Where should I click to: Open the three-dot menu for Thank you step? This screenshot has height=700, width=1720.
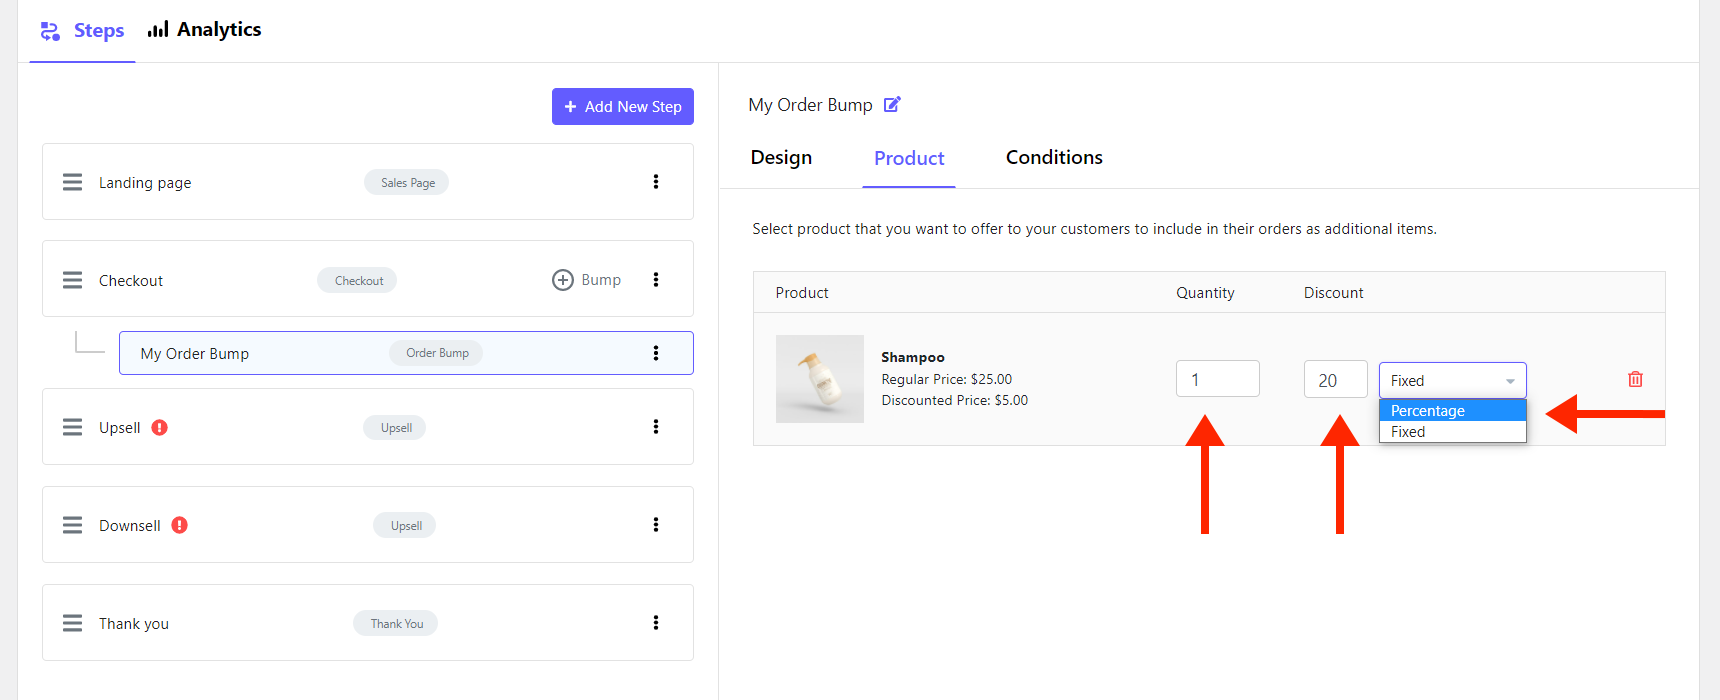pyautogui.click(x=656, y=623)
